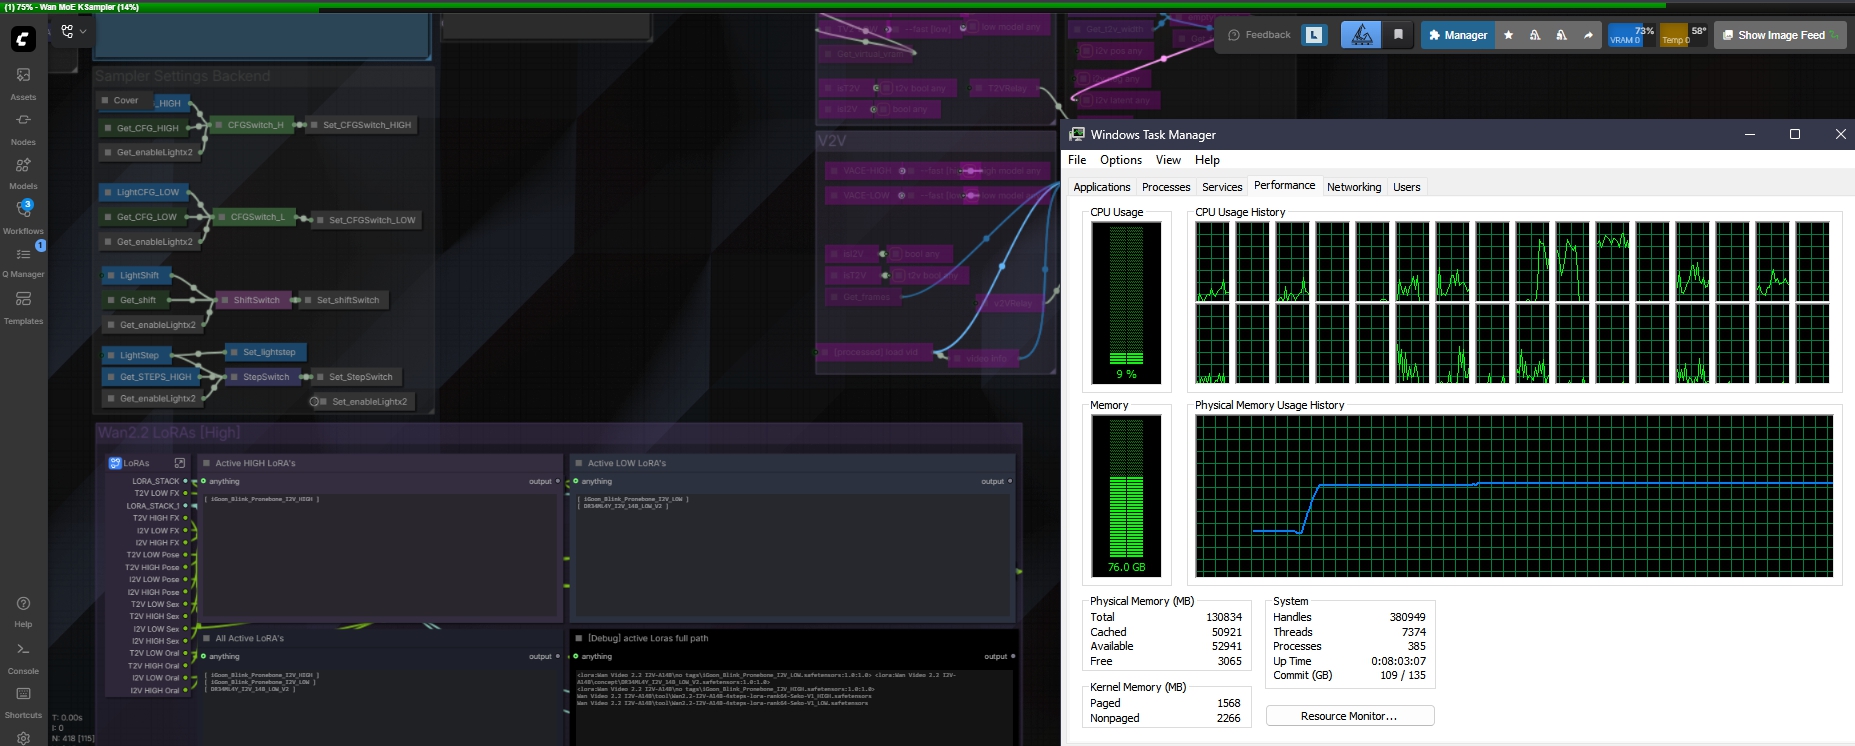This screenshot has width=1855, height=746.
Task: Toggle collapse square on All Active LoRA's node
Action: 206,638
